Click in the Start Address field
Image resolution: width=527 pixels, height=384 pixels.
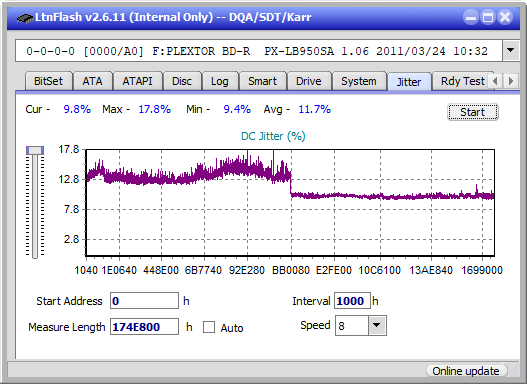coord(145,301)
